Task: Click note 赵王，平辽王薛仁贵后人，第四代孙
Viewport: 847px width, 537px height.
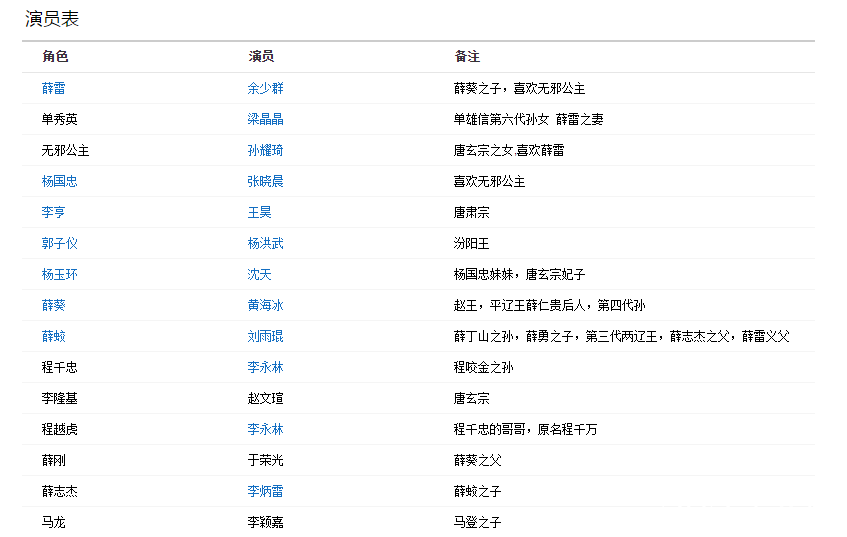Action: (x=549, y=305)
